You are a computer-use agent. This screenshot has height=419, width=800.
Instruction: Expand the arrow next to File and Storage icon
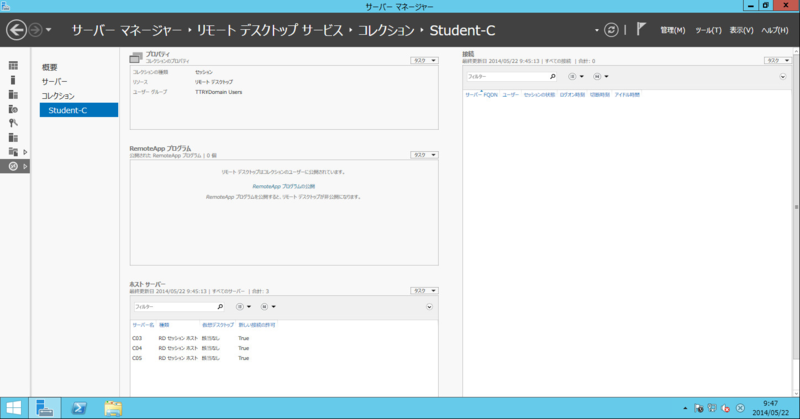pyautogui.click(x=25, y=152)
